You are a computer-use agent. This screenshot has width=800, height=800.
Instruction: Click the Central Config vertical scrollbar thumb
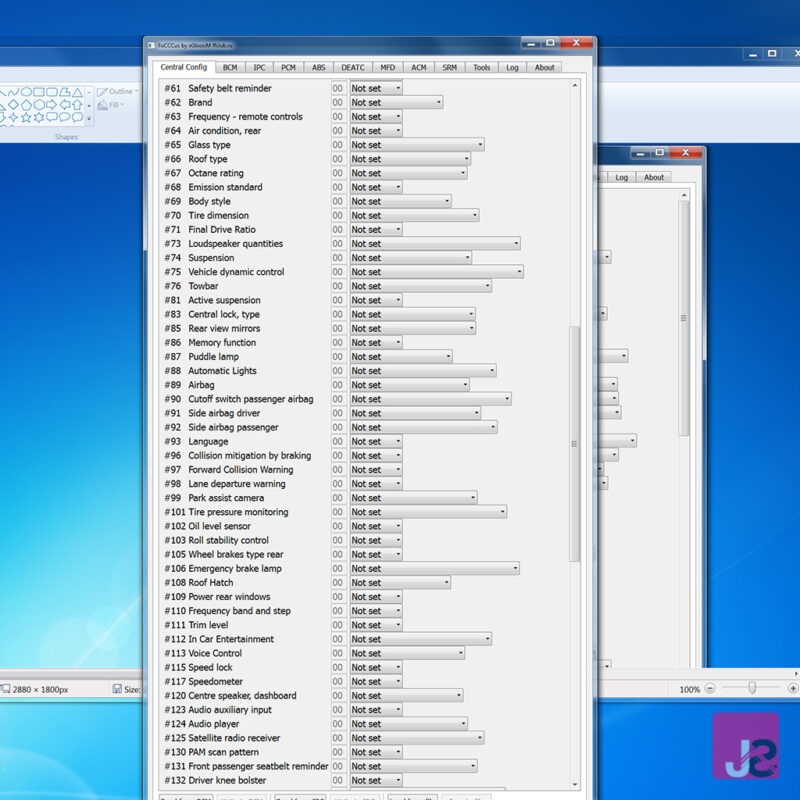[x=574, y=443]
